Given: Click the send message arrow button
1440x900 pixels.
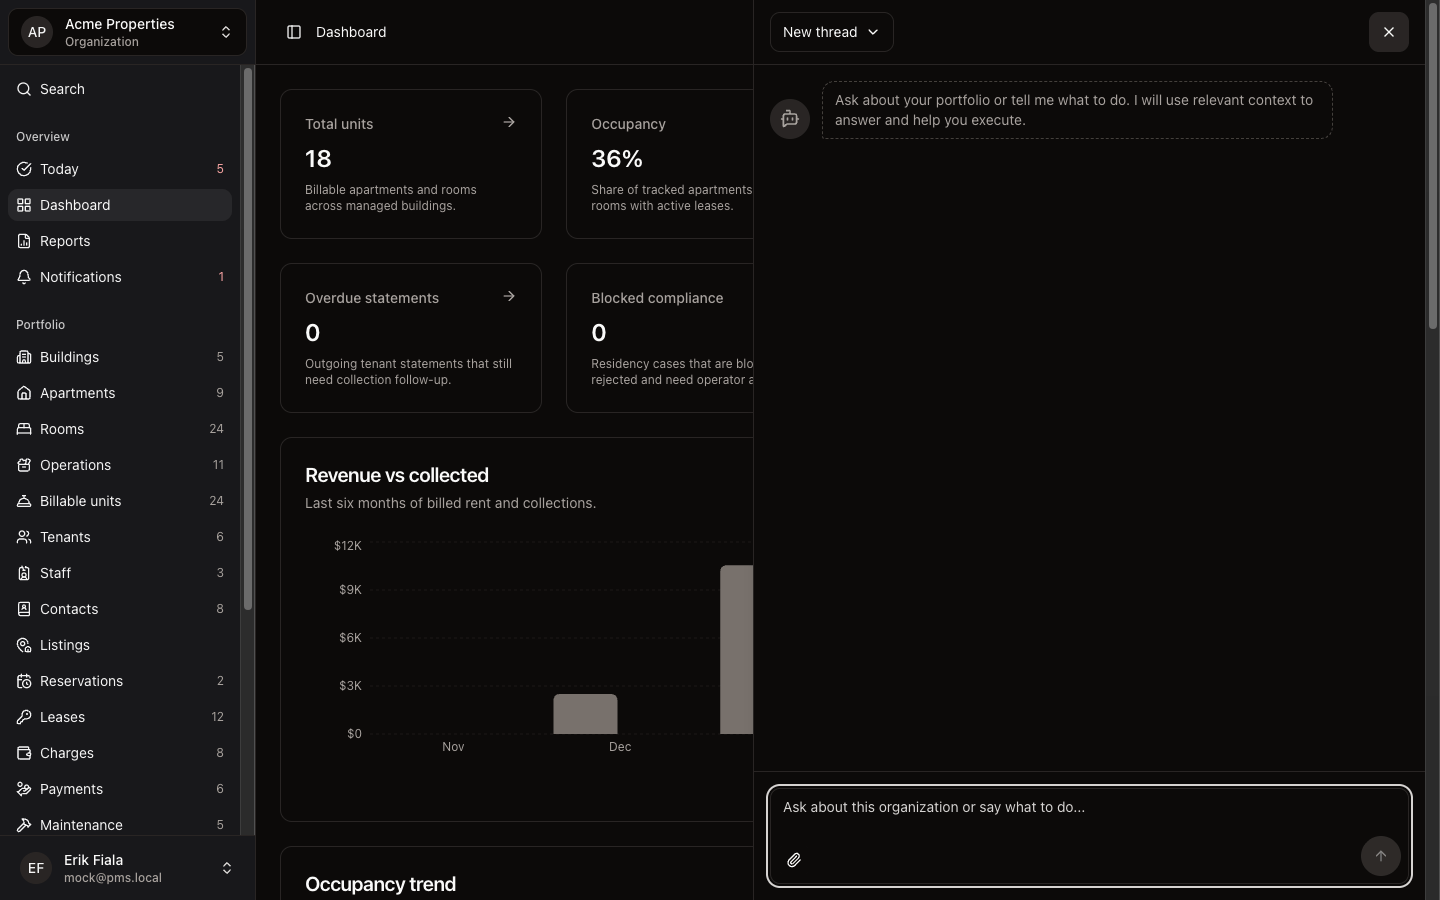Looking at the screenshot, I should [1380, 856].
